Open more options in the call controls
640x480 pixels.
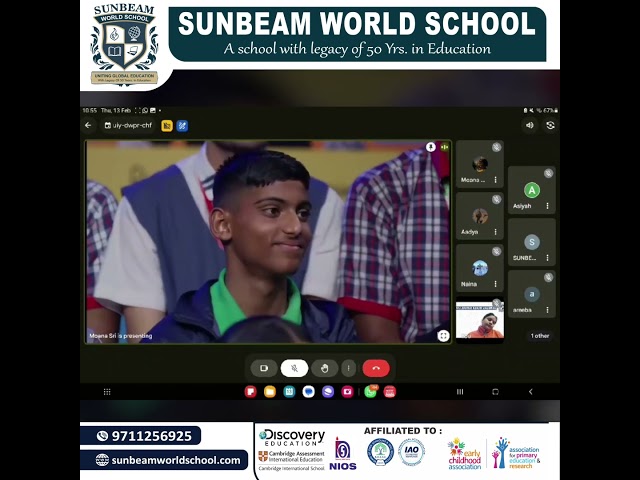348,368
